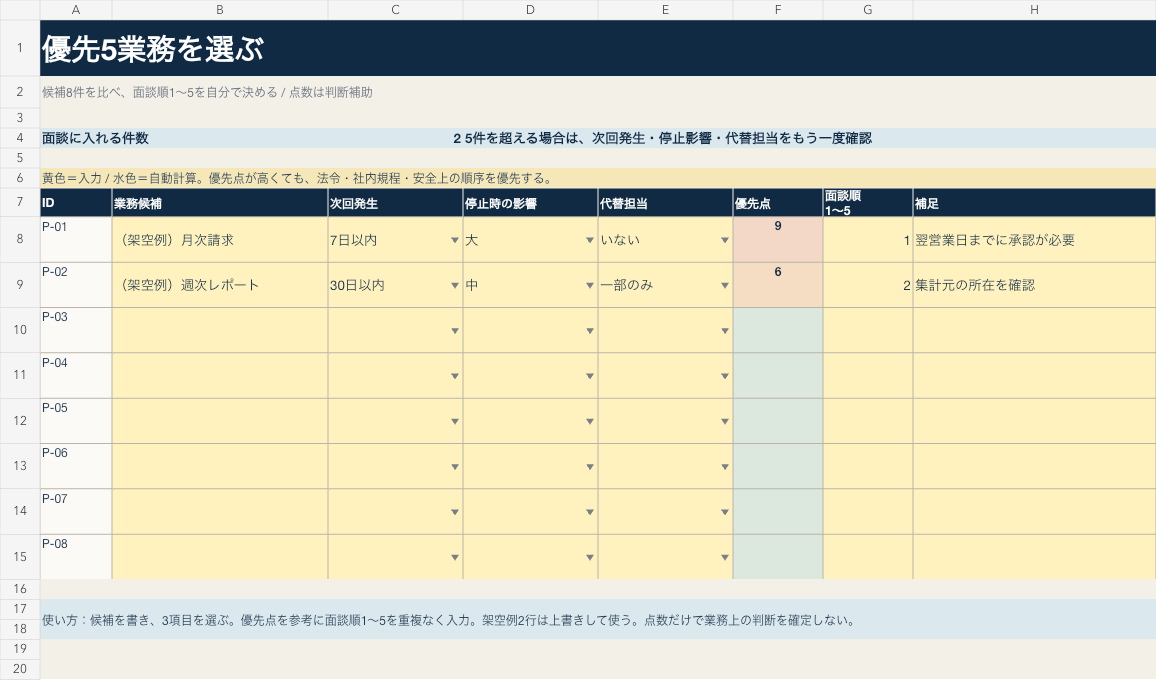
Task: Click empty 業務候補 input cell for P-03
Action: tap(220, 330)
